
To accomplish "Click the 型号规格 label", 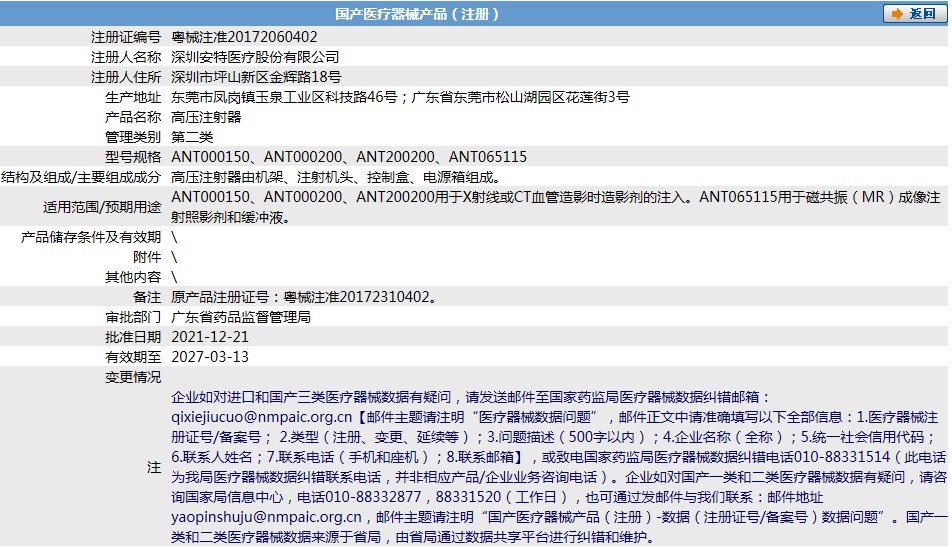I will pyautogui.click(x=133, y=157).
